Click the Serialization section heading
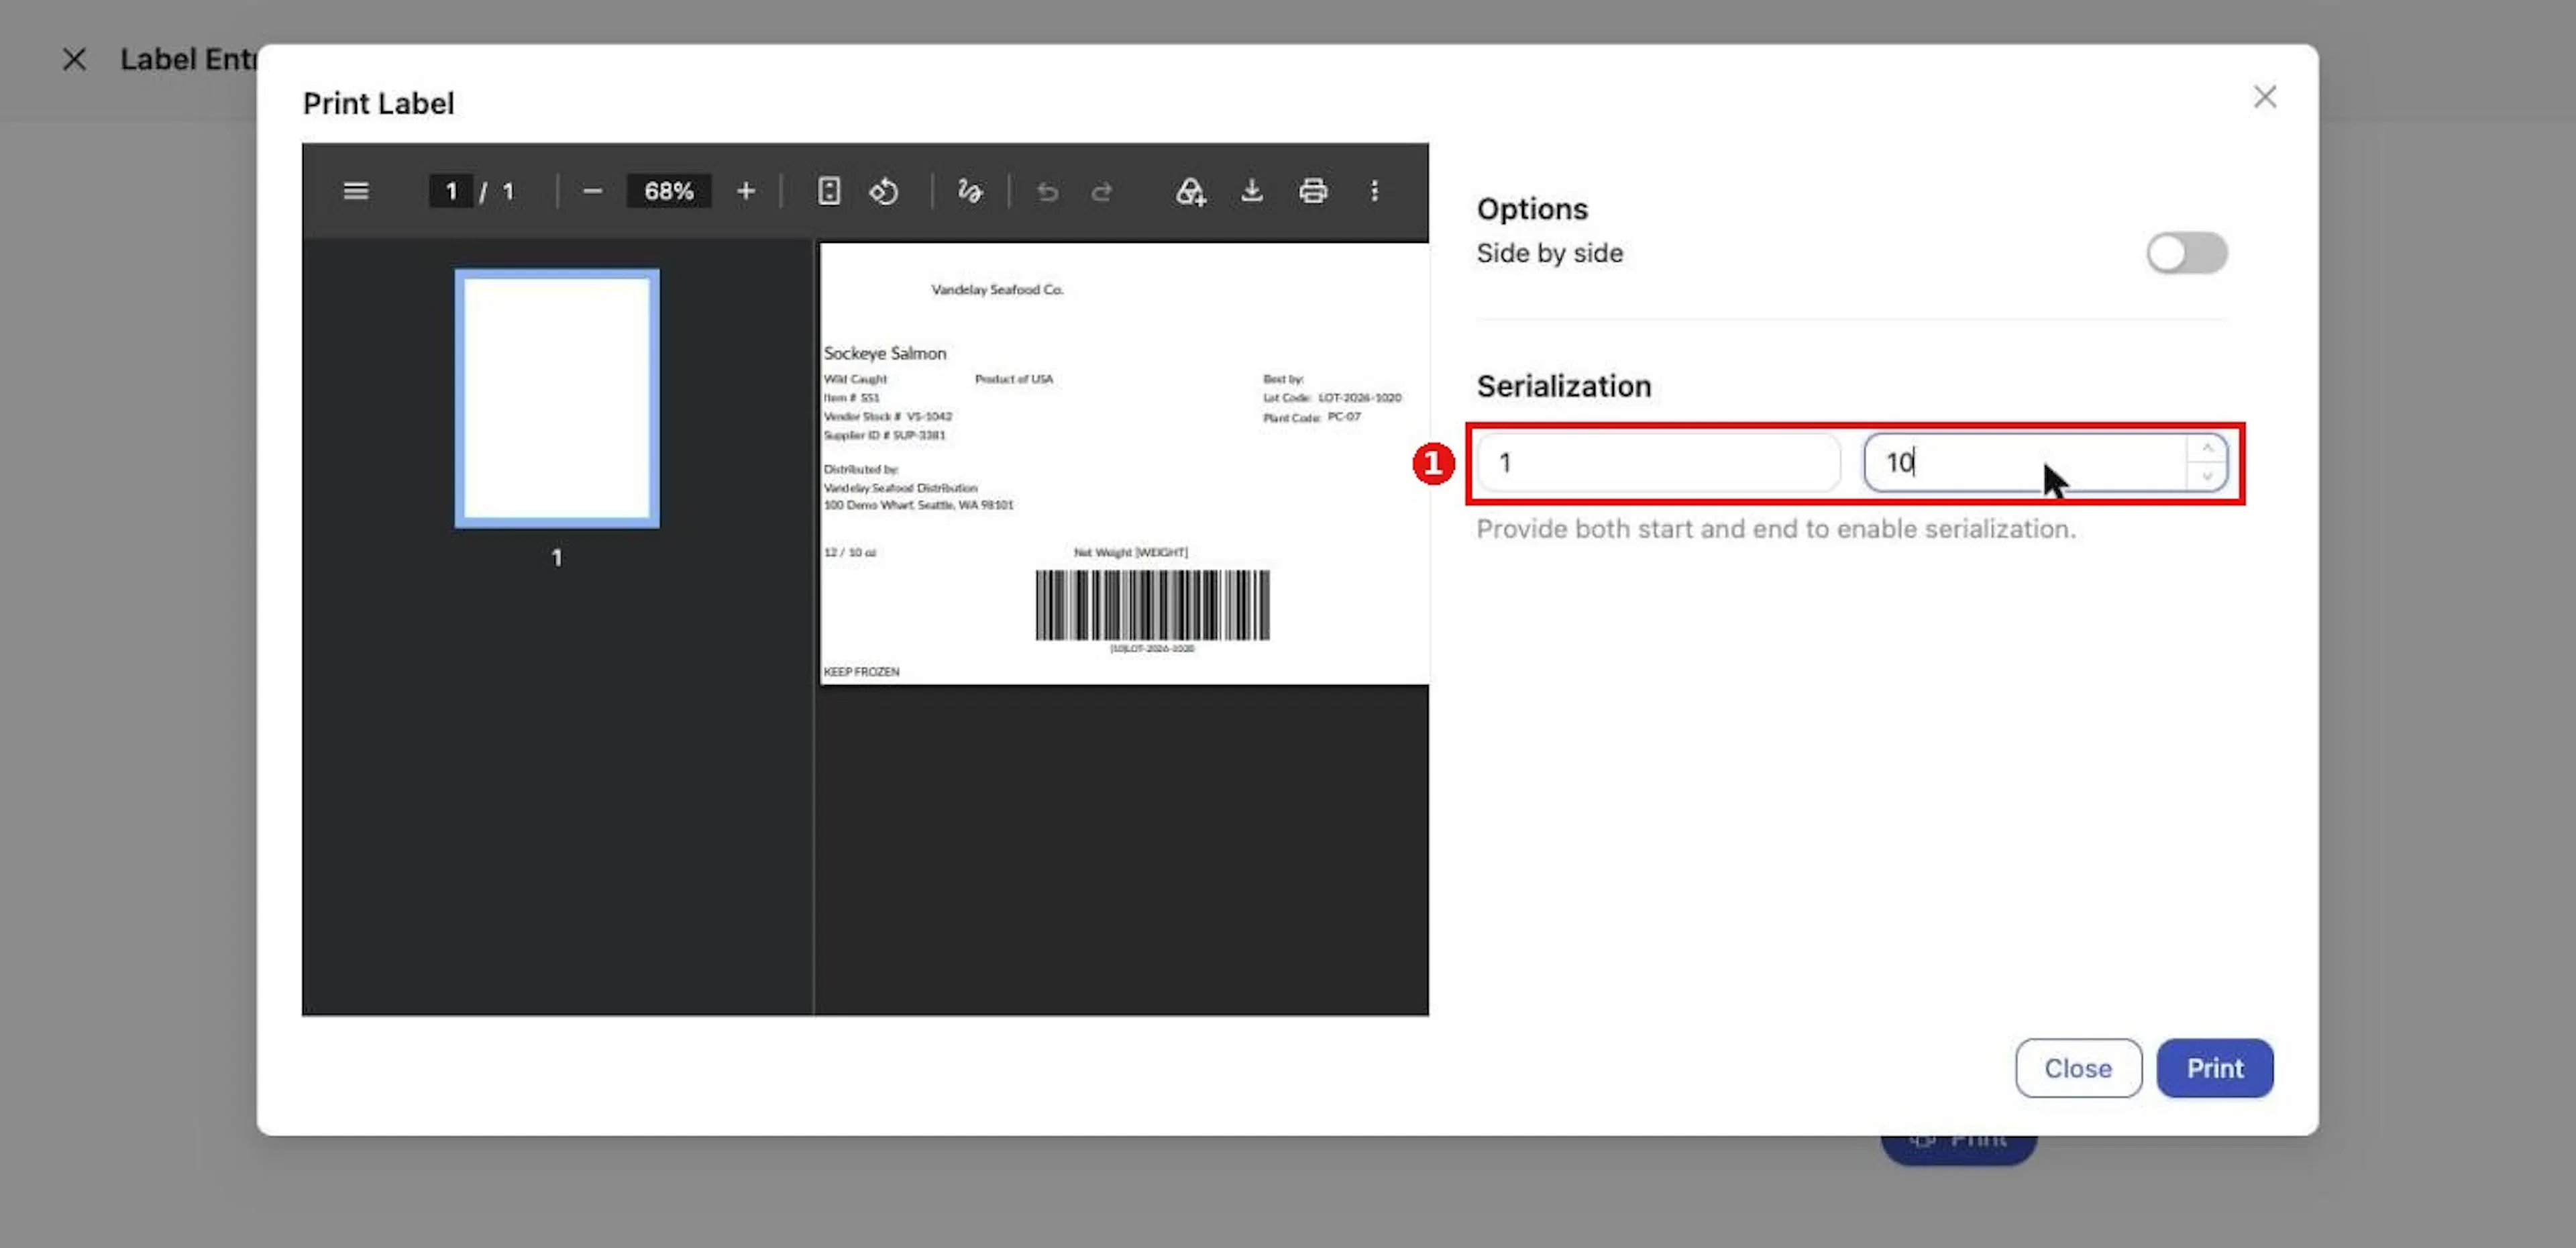The width and height of the screenshot is (2576, 1248). [x=1563, y=386]
